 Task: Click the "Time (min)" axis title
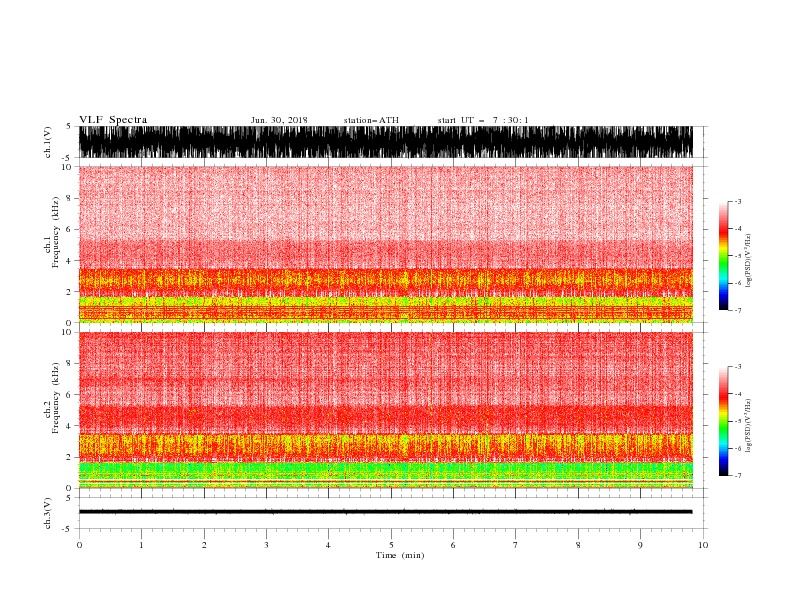pyautogui.click(x=400, y=555)
